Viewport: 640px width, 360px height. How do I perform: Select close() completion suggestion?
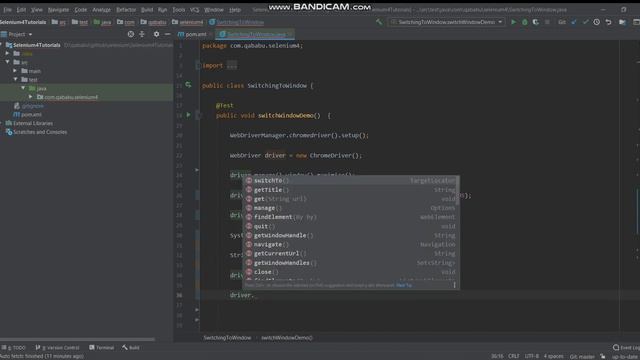pyautogui.click(x=351, y=272)
